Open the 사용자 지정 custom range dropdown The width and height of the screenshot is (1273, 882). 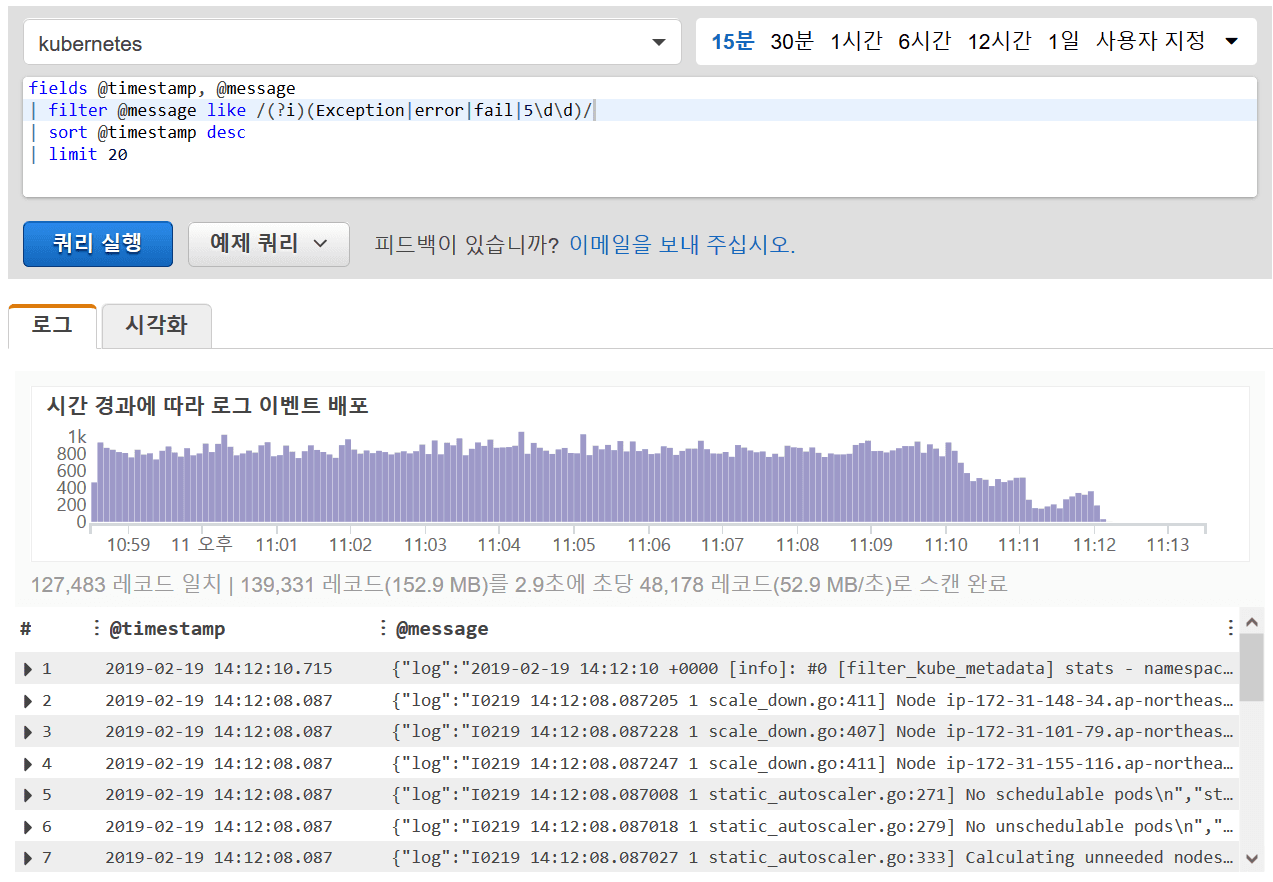click(x=1166, y=42)
